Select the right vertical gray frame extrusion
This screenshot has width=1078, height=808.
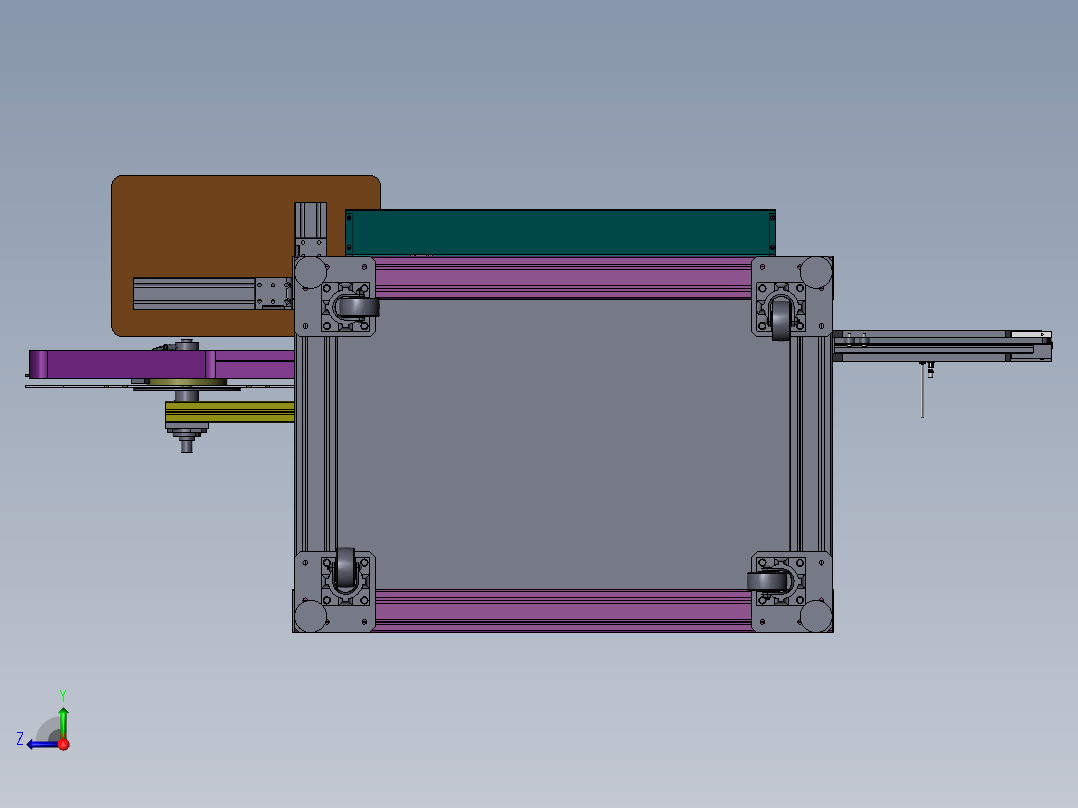[x=811, y=444]
